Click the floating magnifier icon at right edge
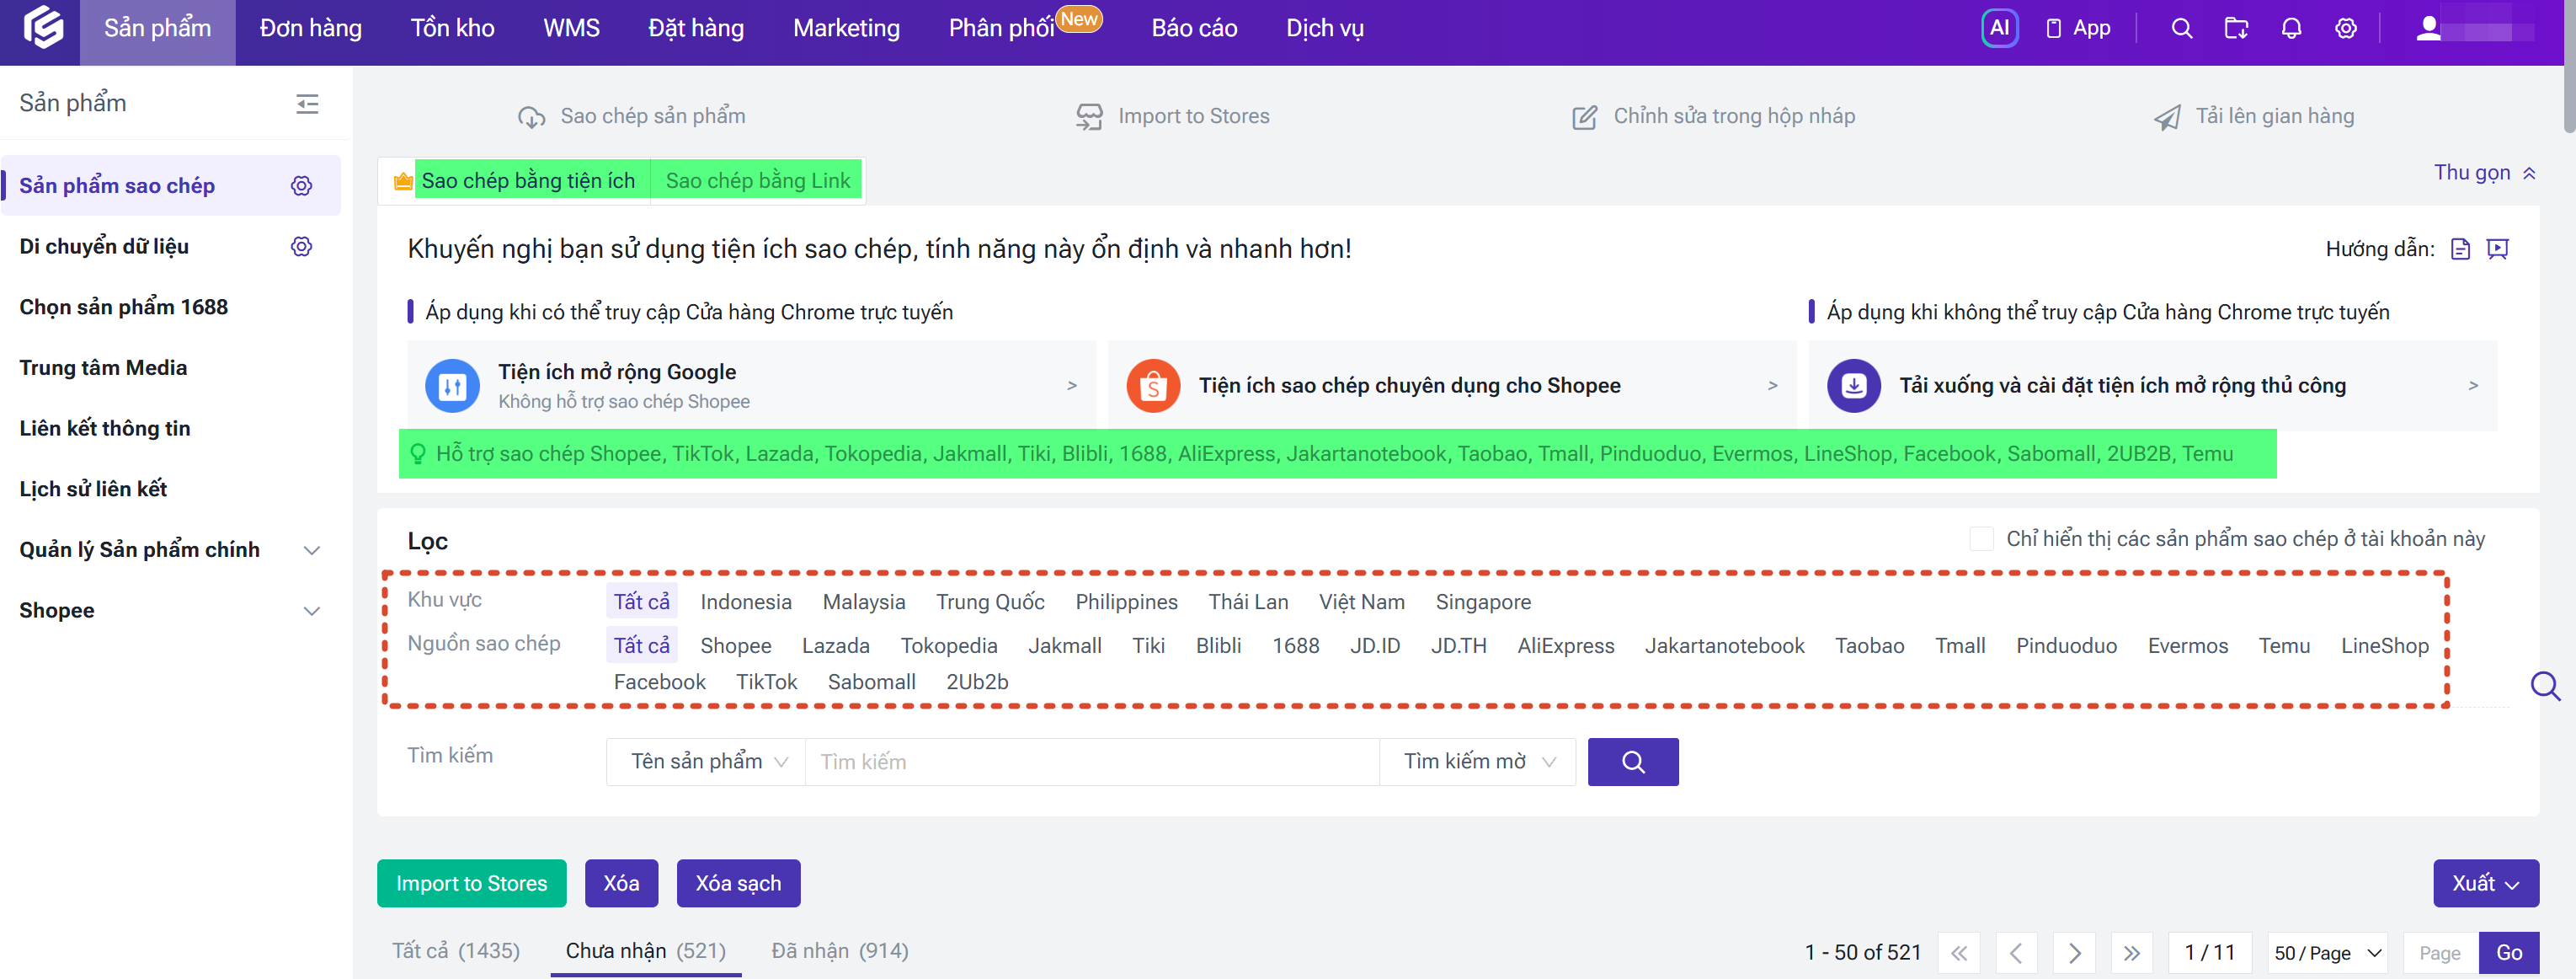 2544,686
